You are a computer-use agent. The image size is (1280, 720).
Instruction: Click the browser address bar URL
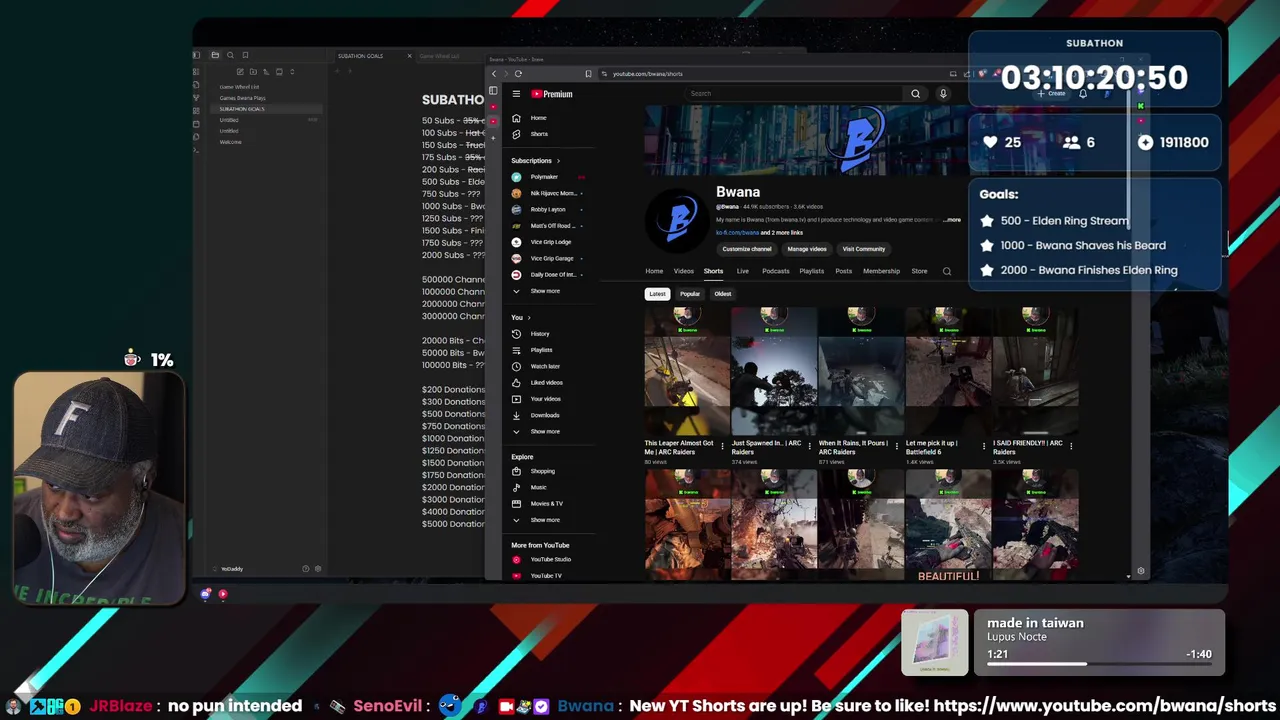tap(647, 74)
